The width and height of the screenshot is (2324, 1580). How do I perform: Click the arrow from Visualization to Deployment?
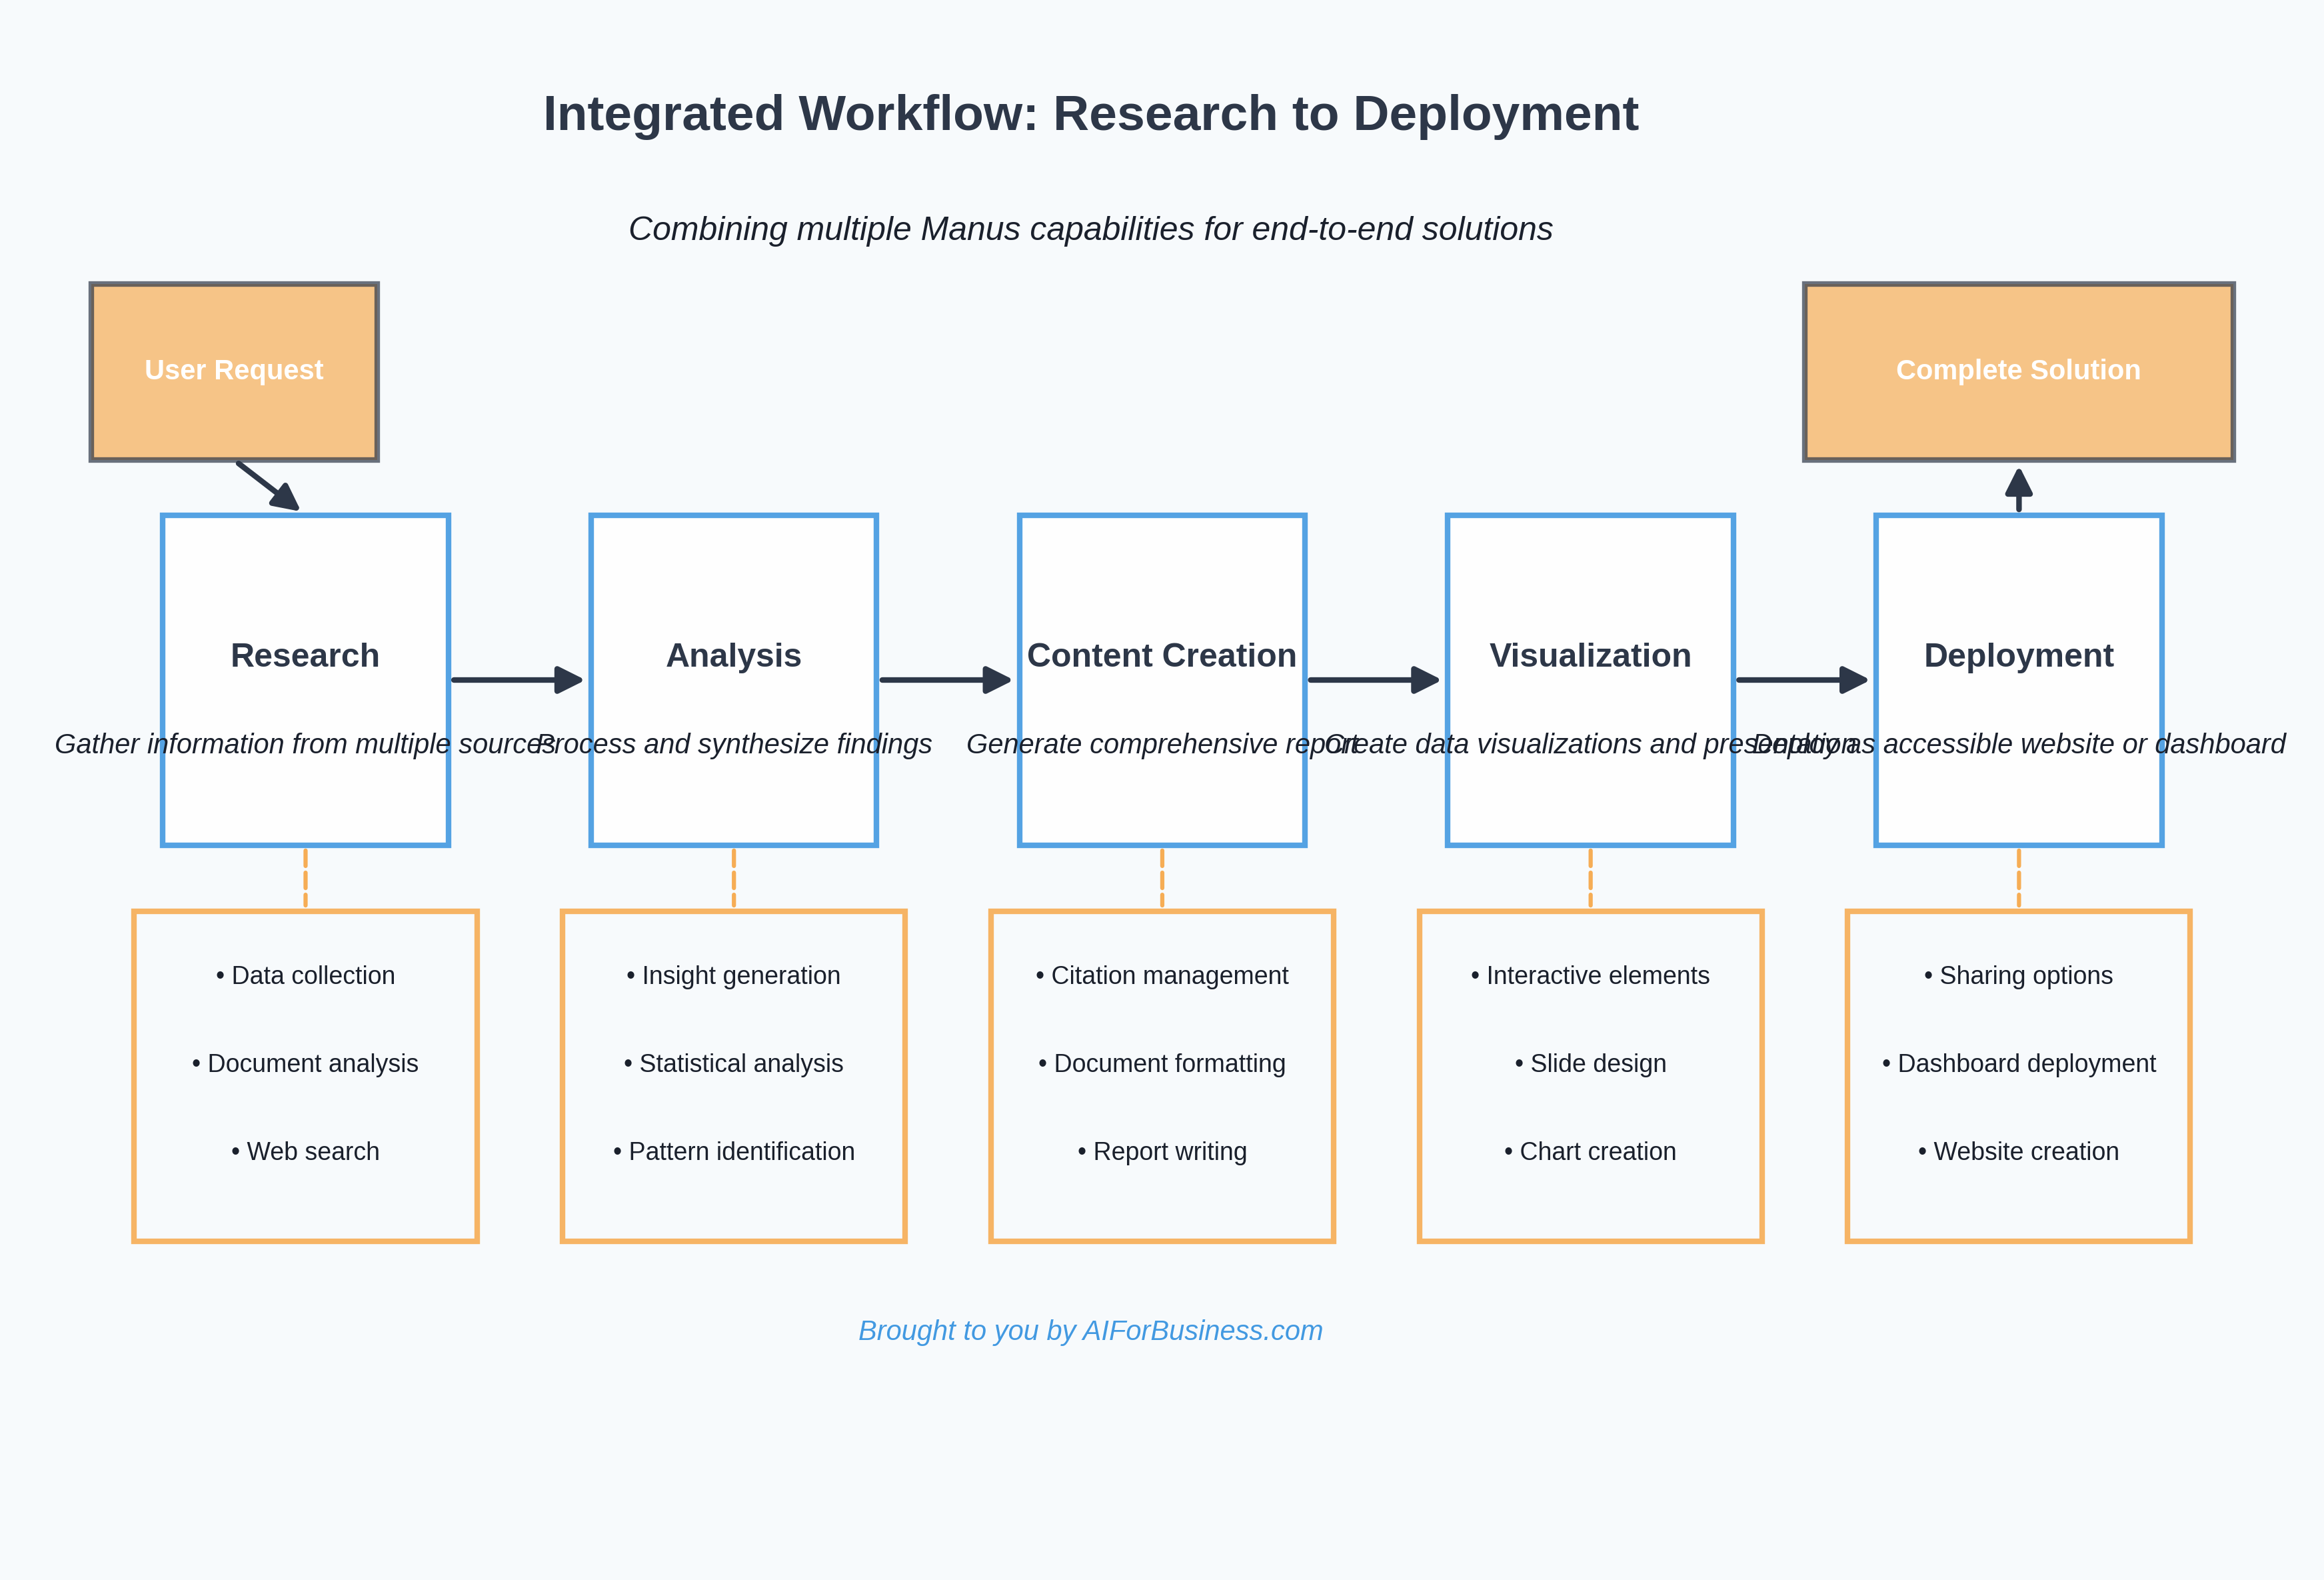click(x=1802, y=680)
